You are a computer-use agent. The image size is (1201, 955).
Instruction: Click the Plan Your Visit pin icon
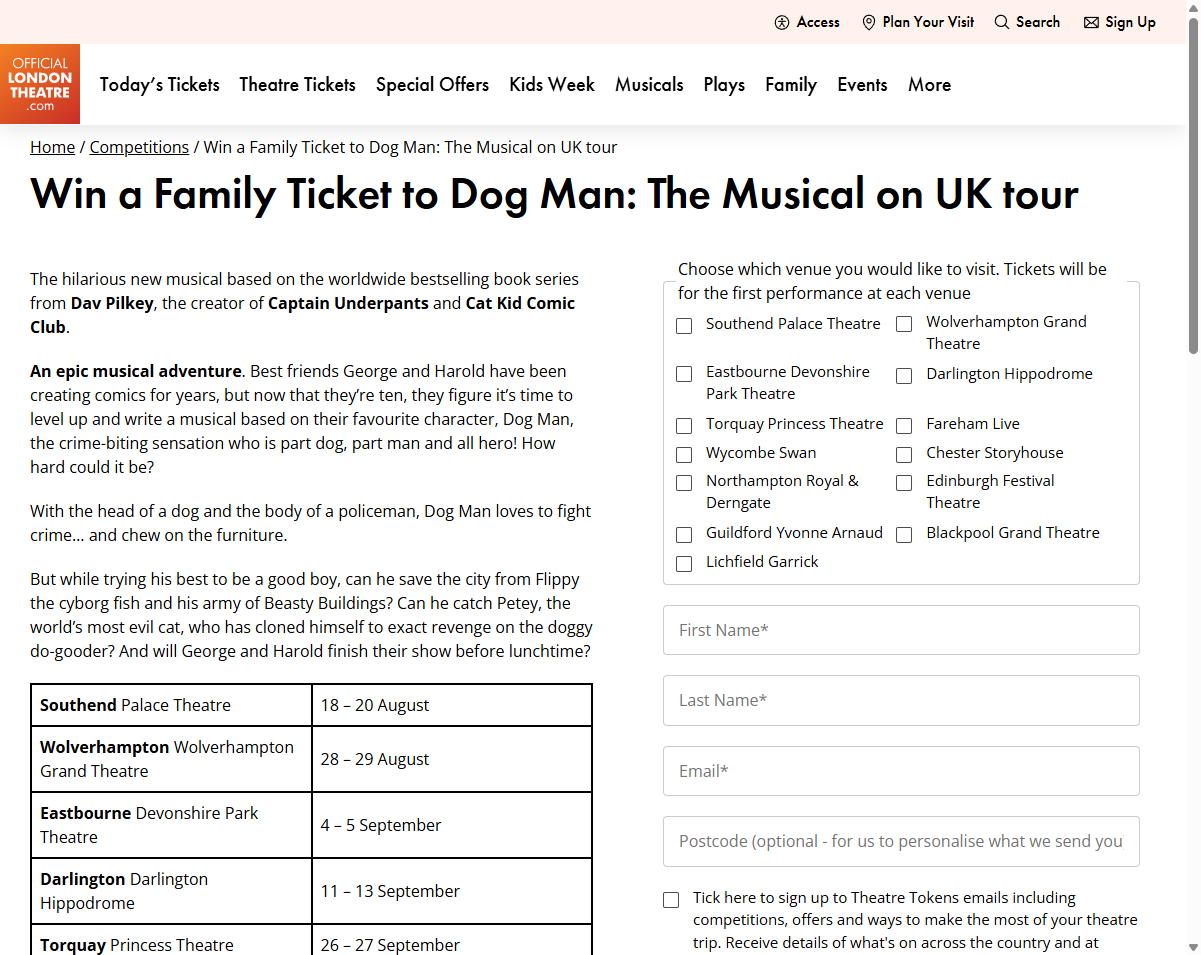pyautogui.click(x=869, y=22)
